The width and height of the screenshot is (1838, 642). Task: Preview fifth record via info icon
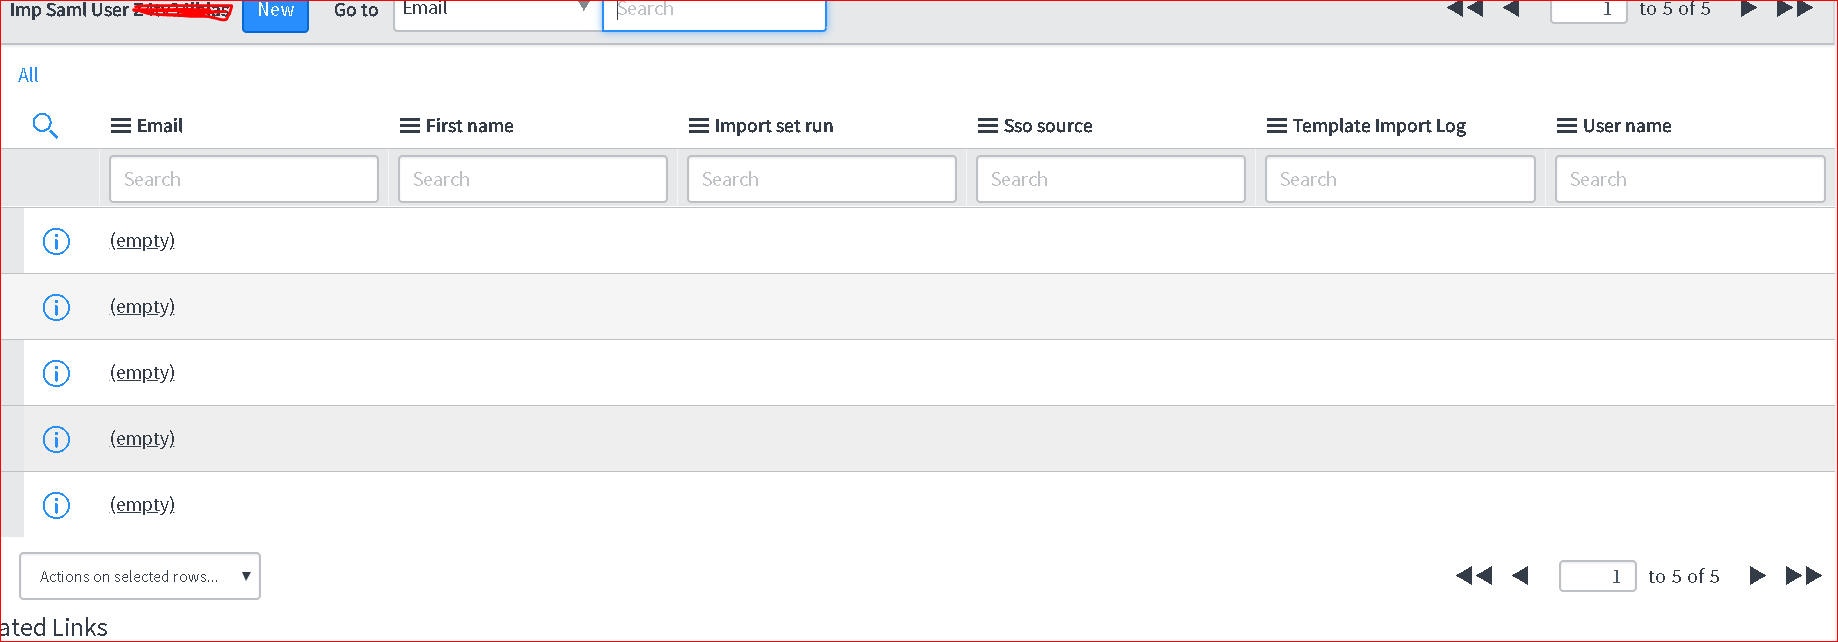point(56,505)
